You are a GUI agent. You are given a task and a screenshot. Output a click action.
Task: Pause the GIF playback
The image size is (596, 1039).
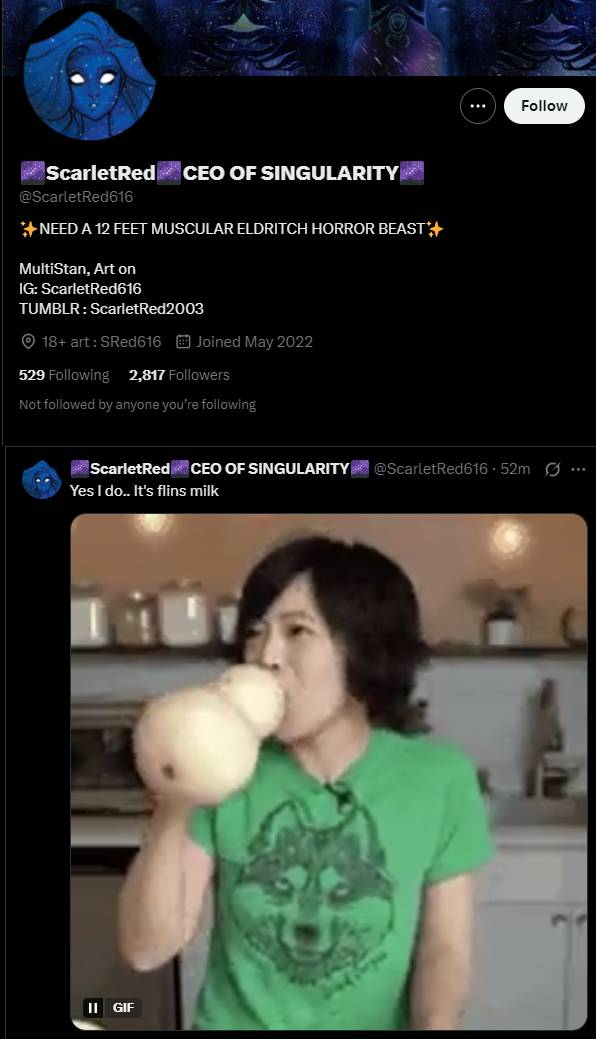point(93,1007)
